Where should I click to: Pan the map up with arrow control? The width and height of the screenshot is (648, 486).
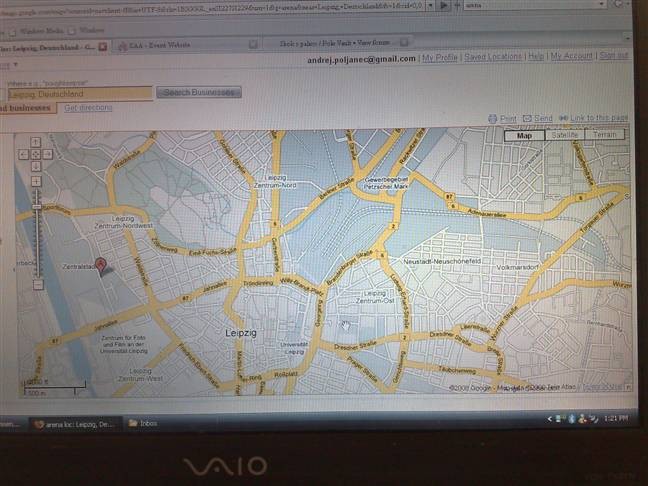tap(36, 142)
